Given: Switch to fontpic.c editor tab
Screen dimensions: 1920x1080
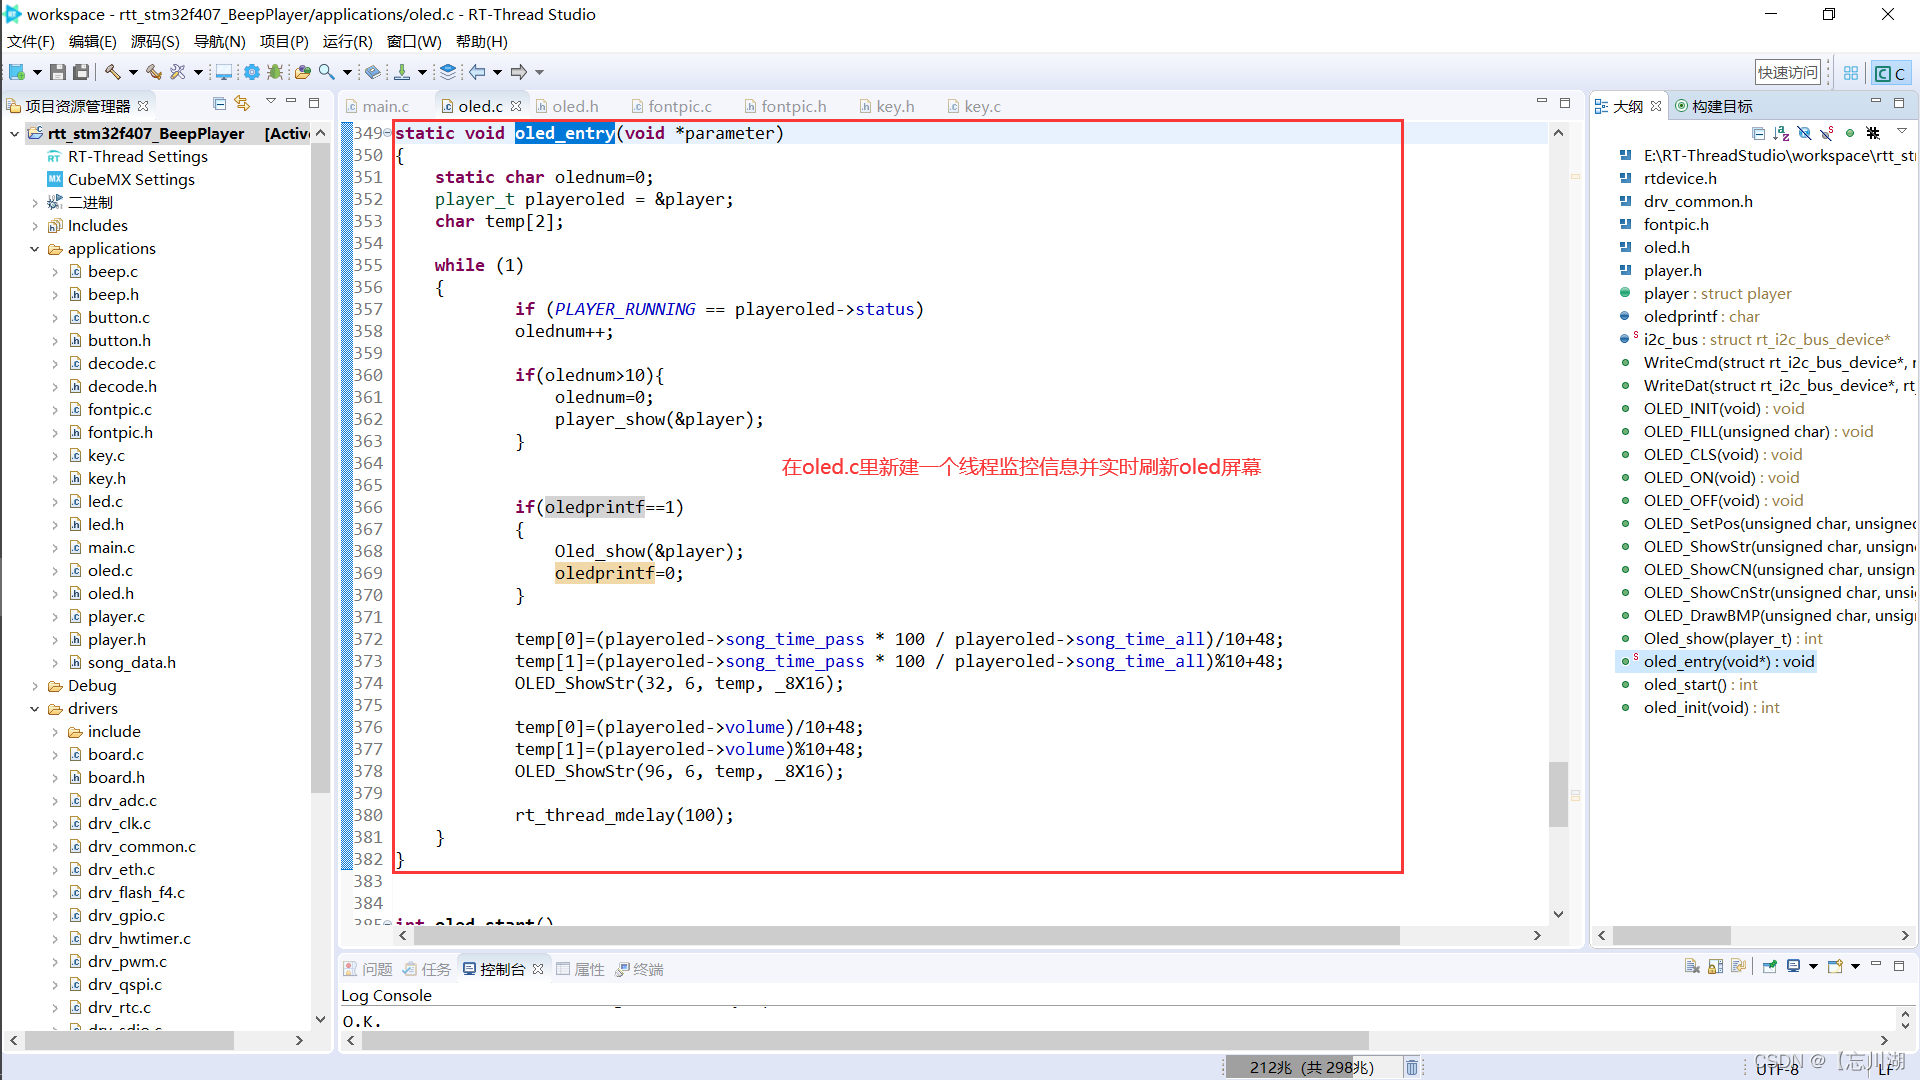Looking at the screenshot, I should coord(671,106).
